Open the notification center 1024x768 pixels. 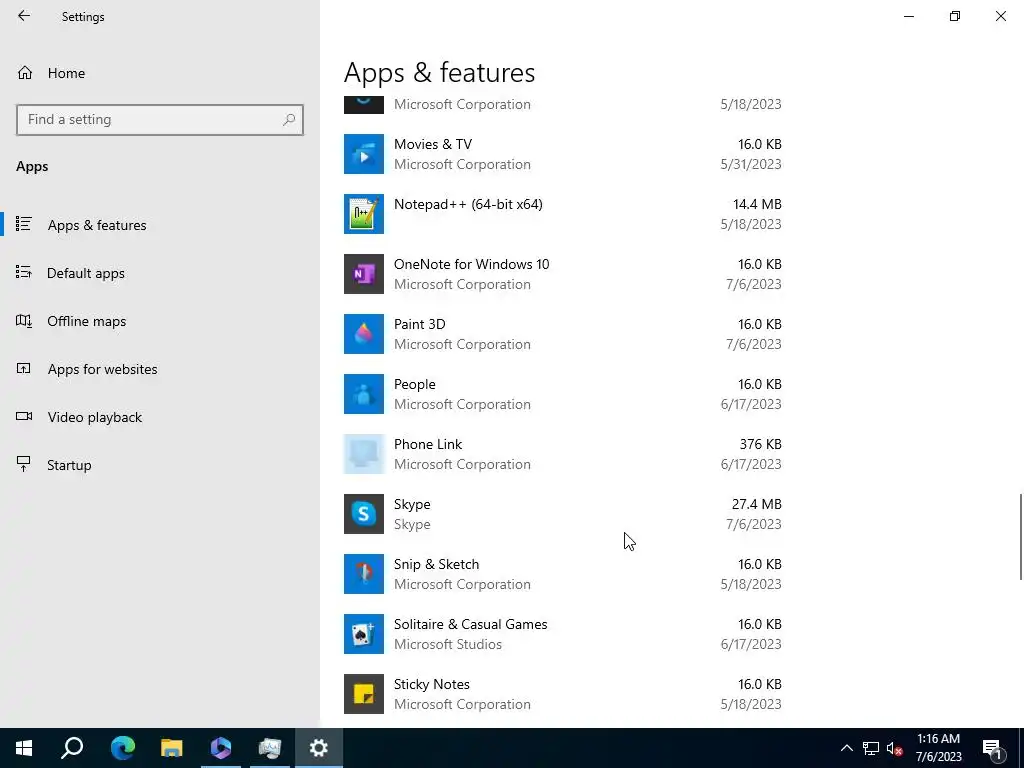pyautogui.click(x=993, y=749)
